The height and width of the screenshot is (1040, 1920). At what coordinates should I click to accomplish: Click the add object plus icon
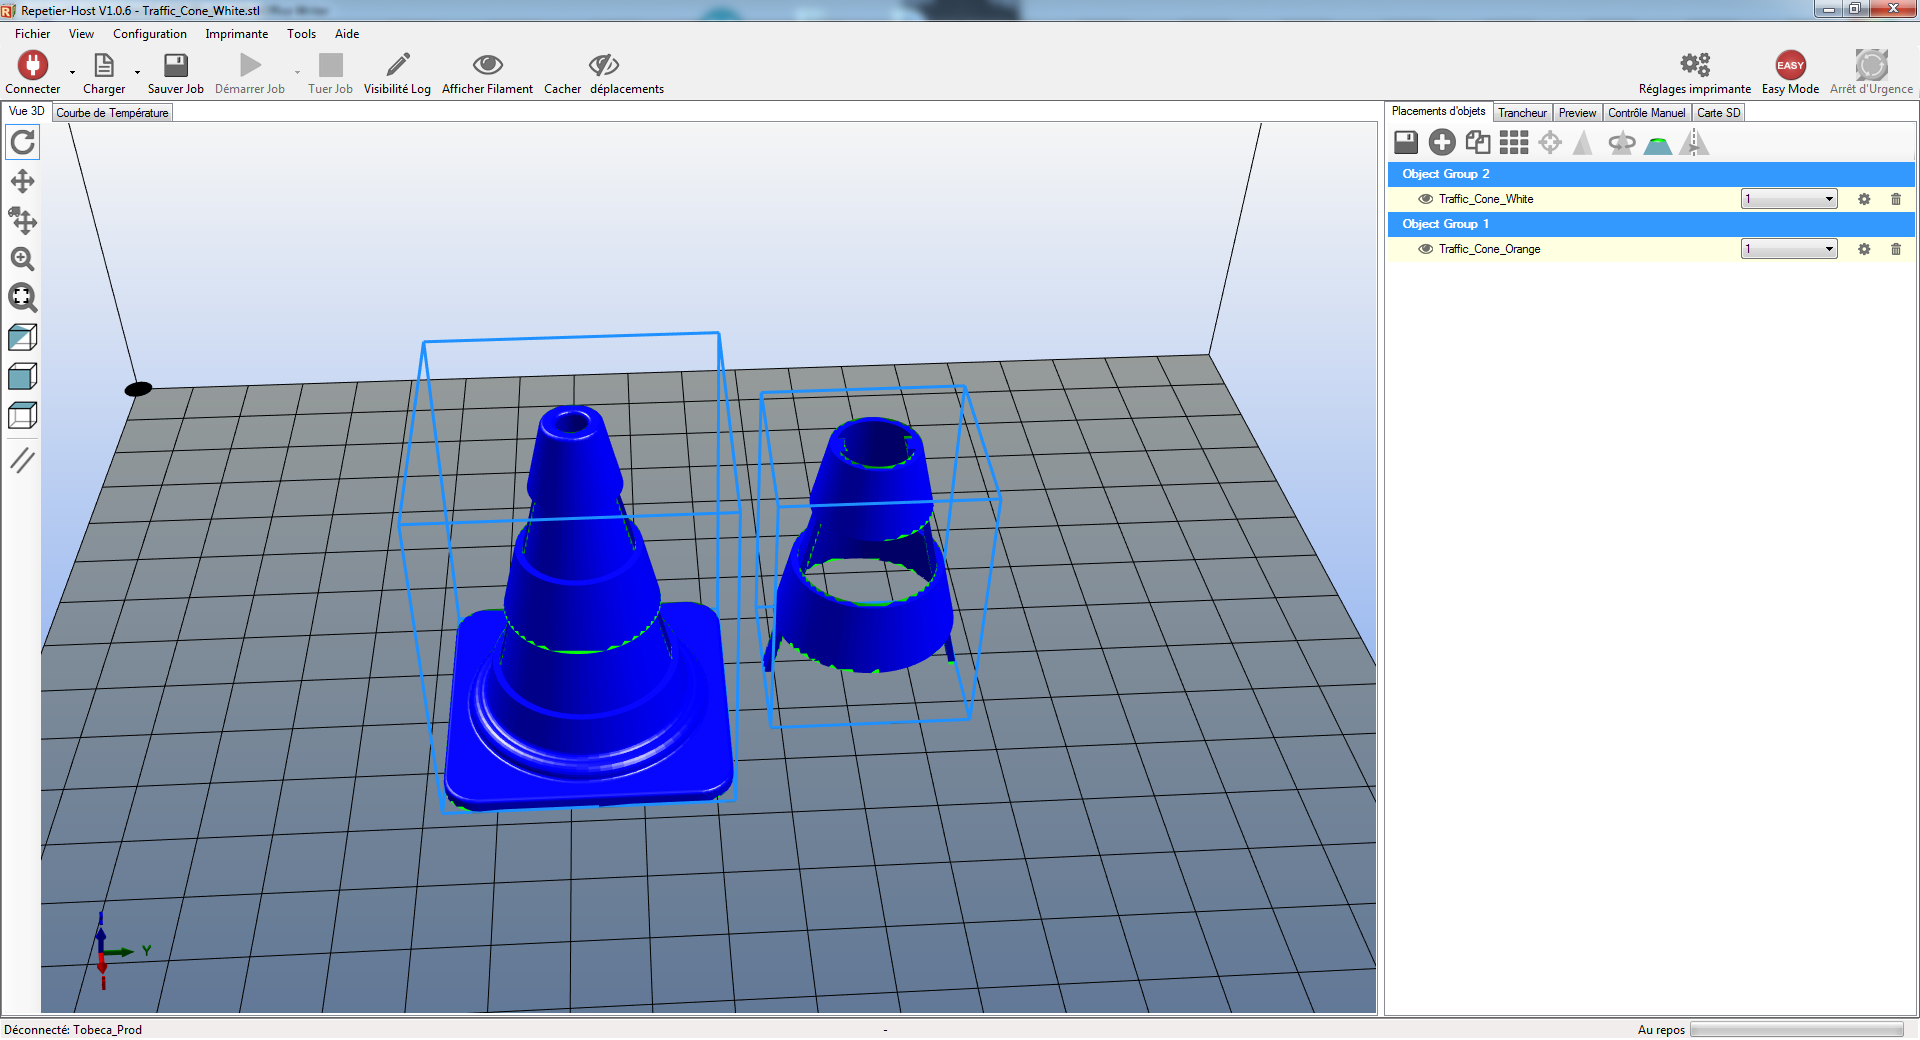pos(1442,143)
